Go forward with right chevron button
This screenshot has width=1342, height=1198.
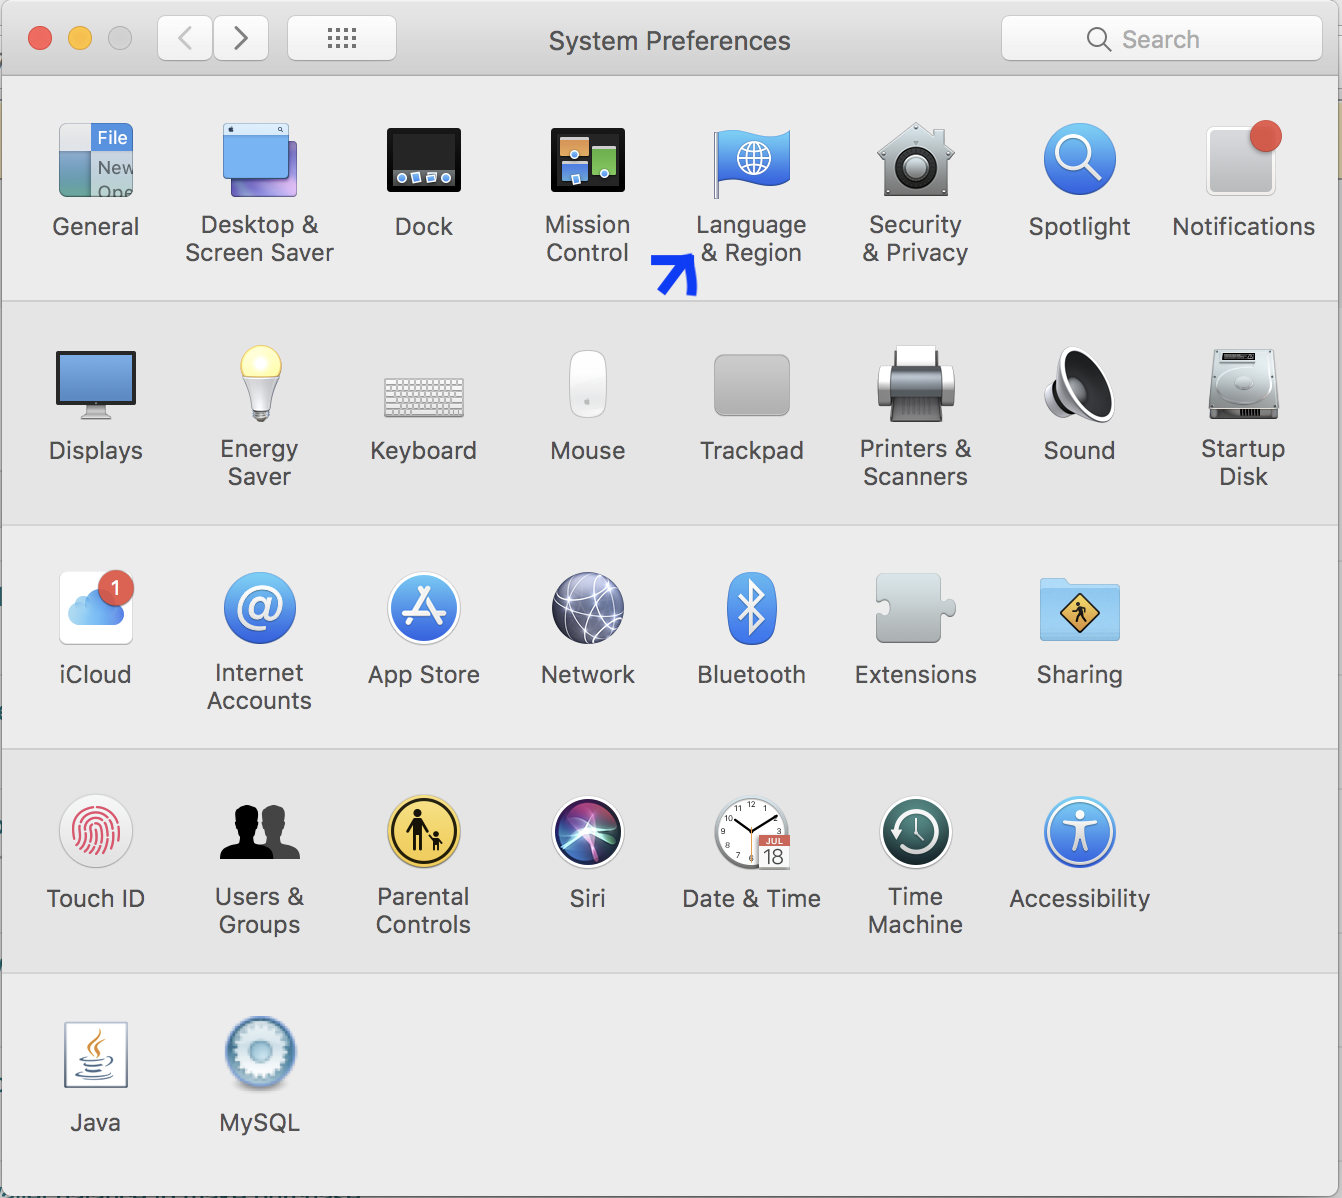tap(241, 39)
